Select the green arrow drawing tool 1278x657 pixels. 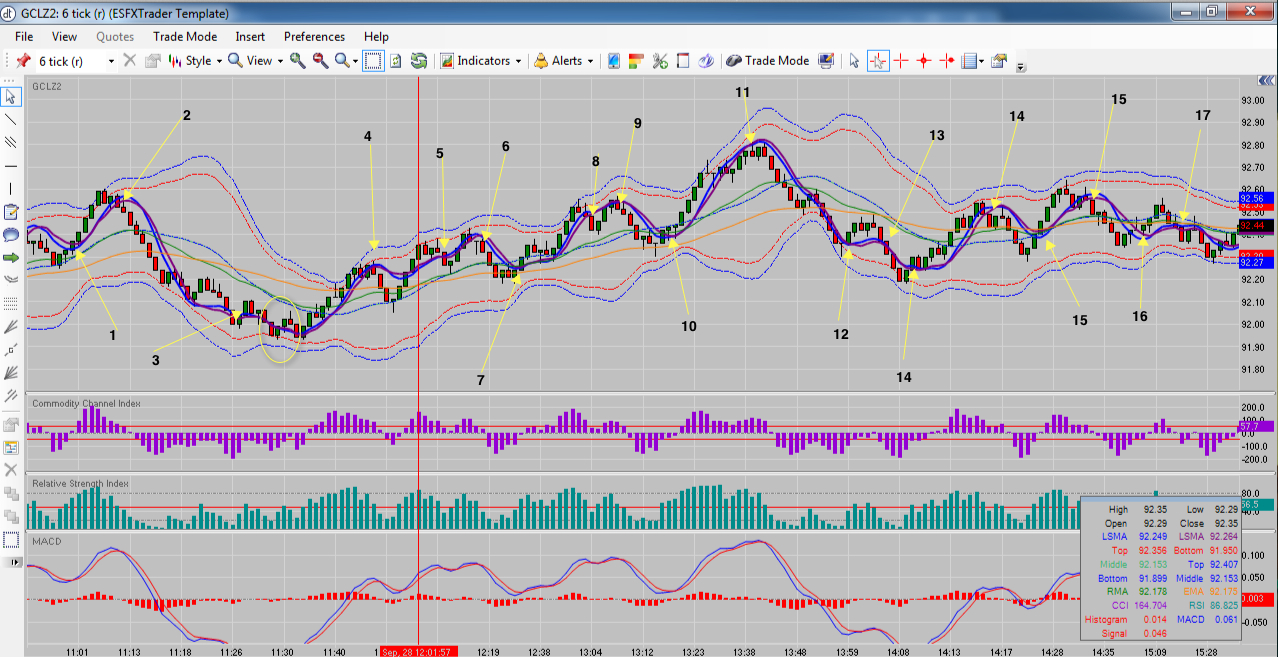pyautogui.click(x=11, y=258)
